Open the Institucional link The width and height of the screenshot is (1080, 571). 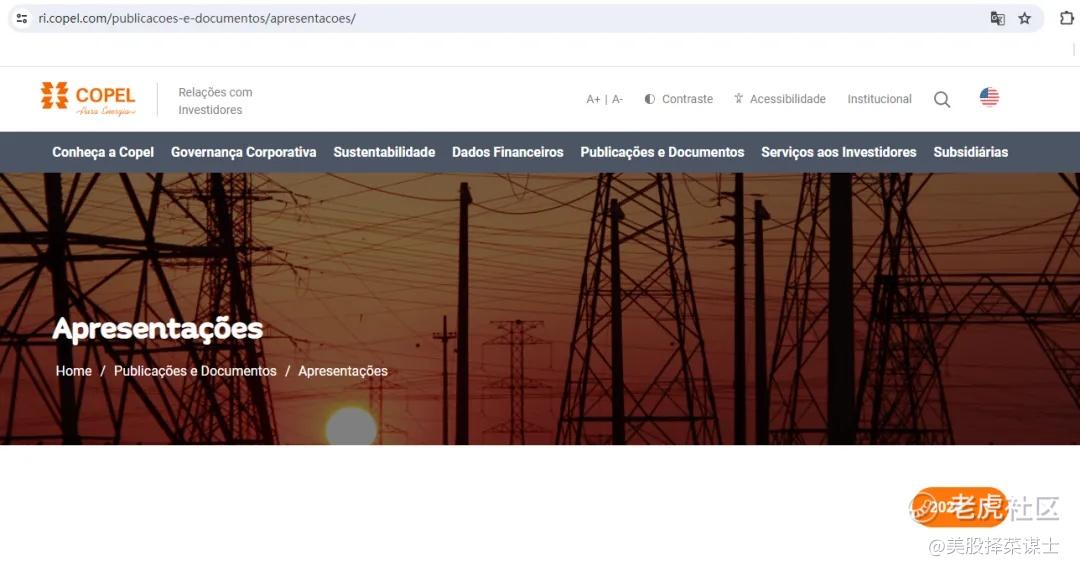point(880,99)
